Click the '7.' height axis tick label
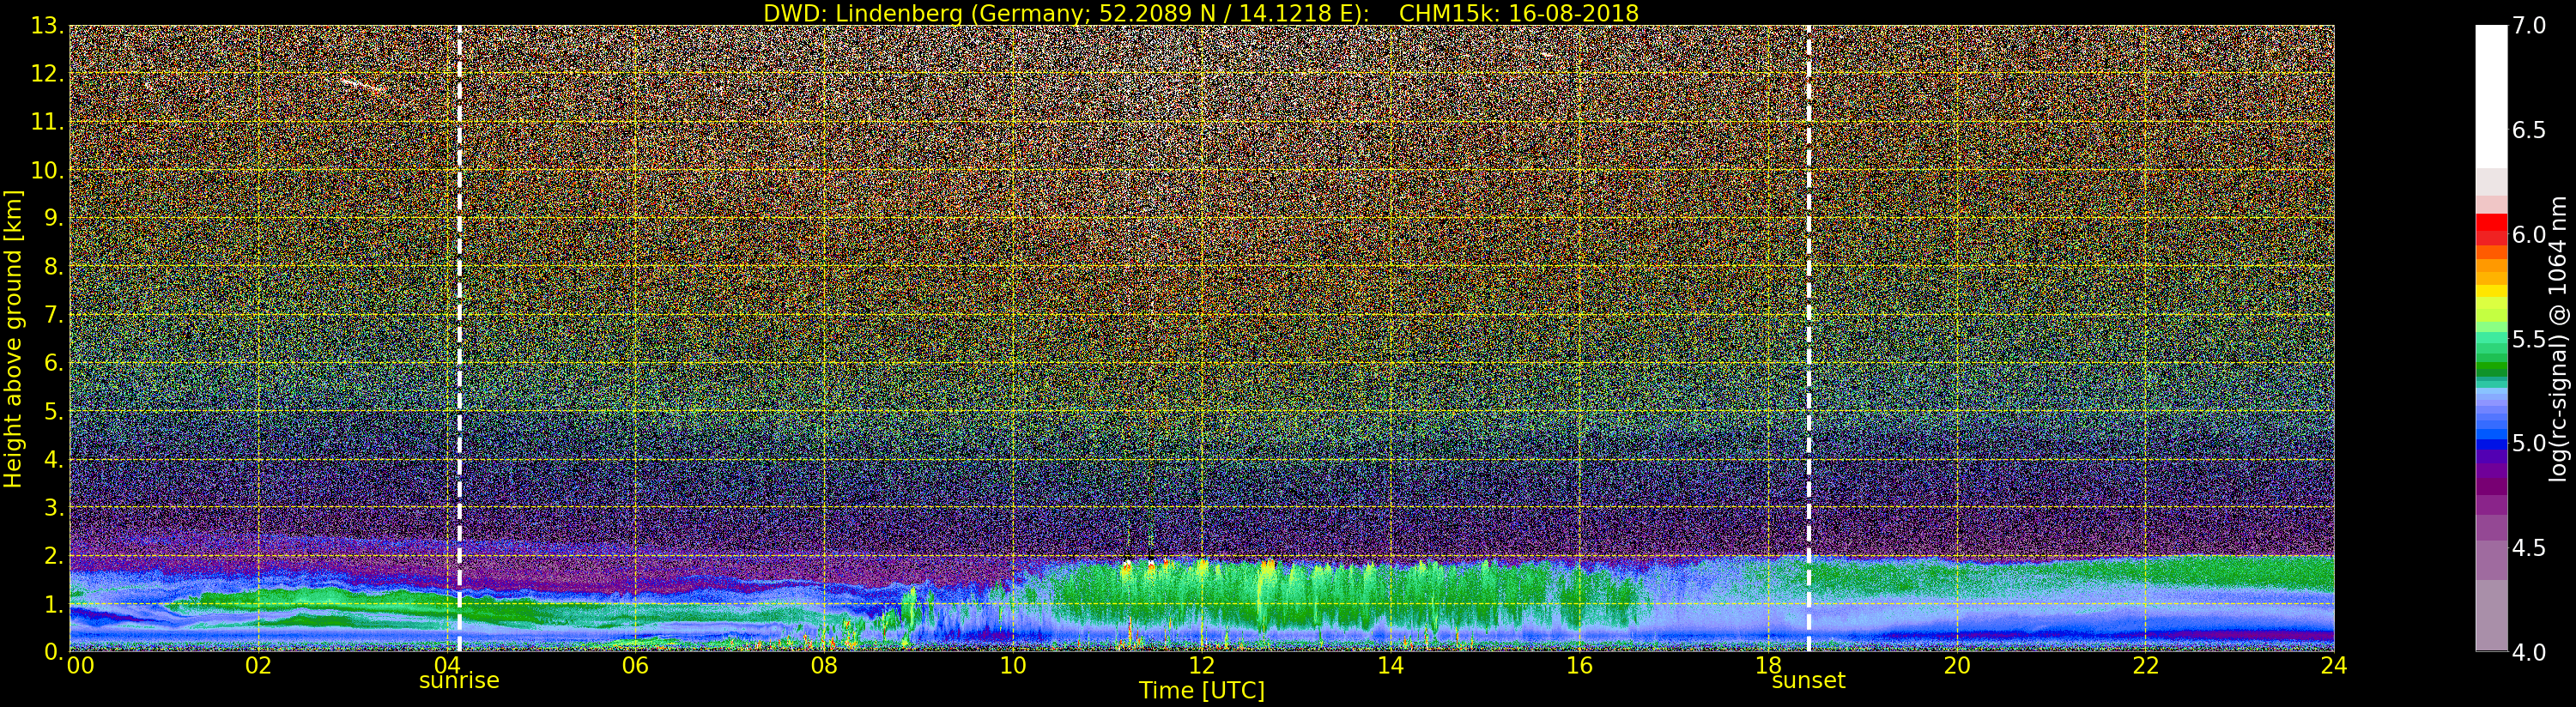Image resolution: width=2576 pixels, height=707 pixels. (x=54, y=315)
